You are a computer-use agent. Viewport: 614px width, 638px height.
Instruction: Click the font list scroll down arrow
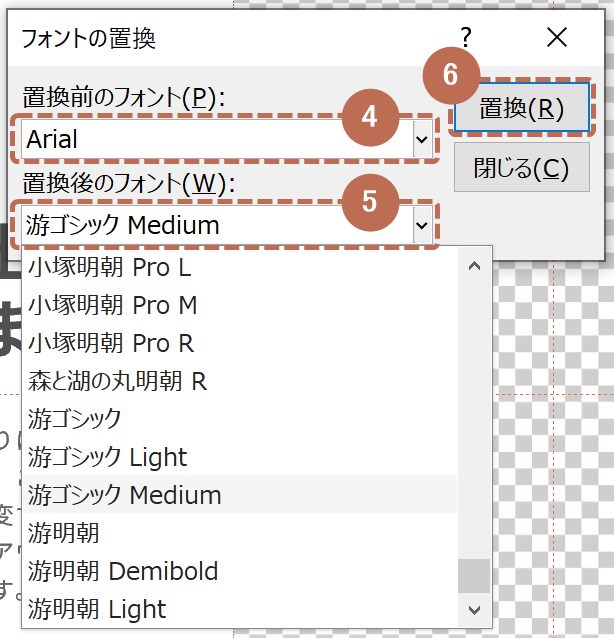pos(474,609)
